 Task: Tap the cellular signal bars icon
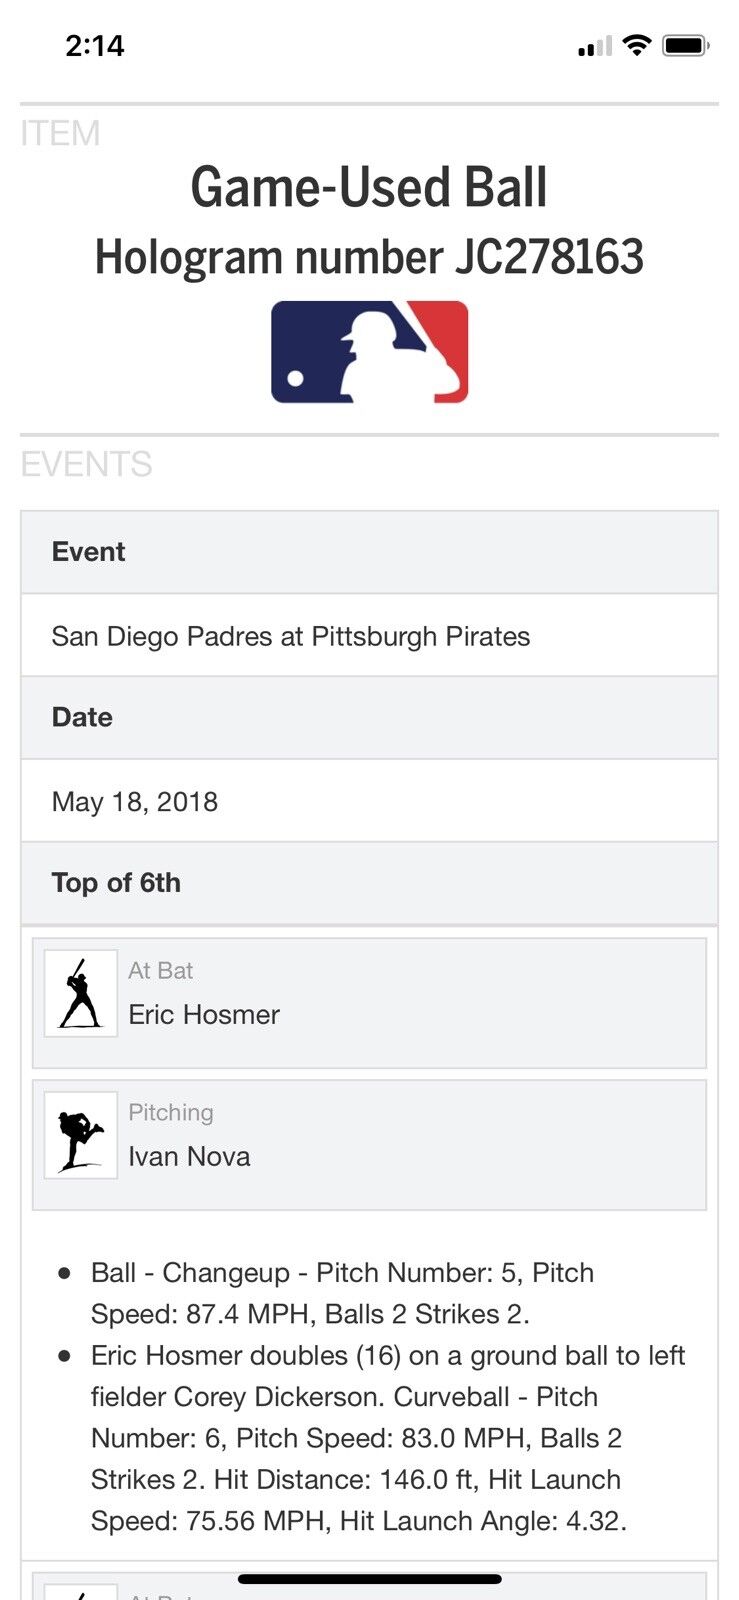(x=594, y=46)
